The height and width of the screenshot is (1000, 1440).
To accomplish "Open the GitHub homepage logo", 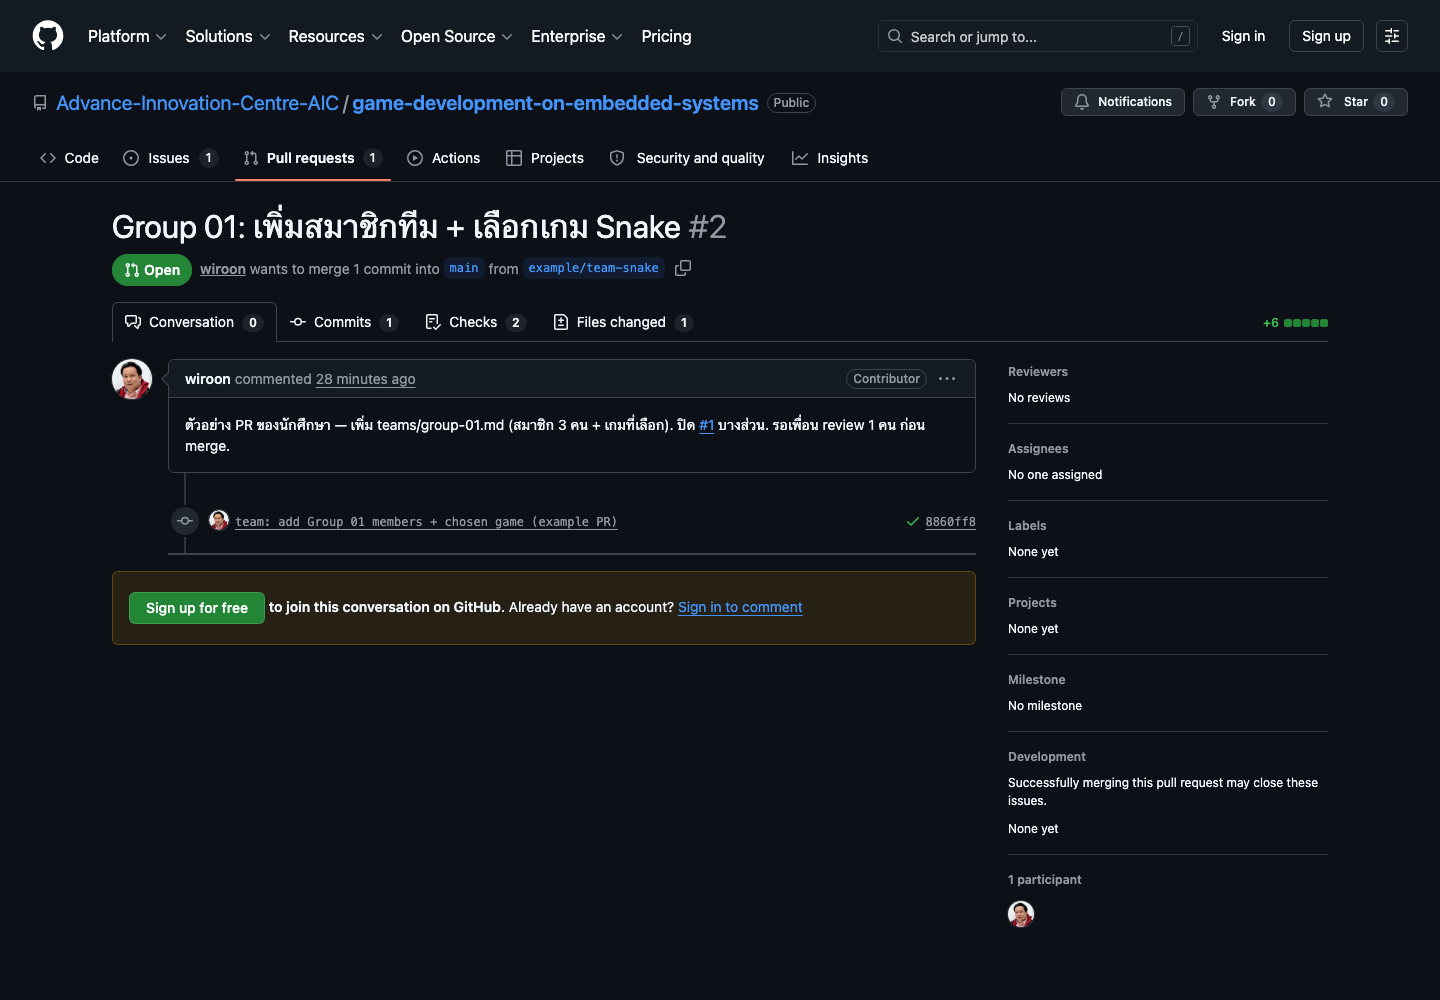I will [x=48, y=36].
